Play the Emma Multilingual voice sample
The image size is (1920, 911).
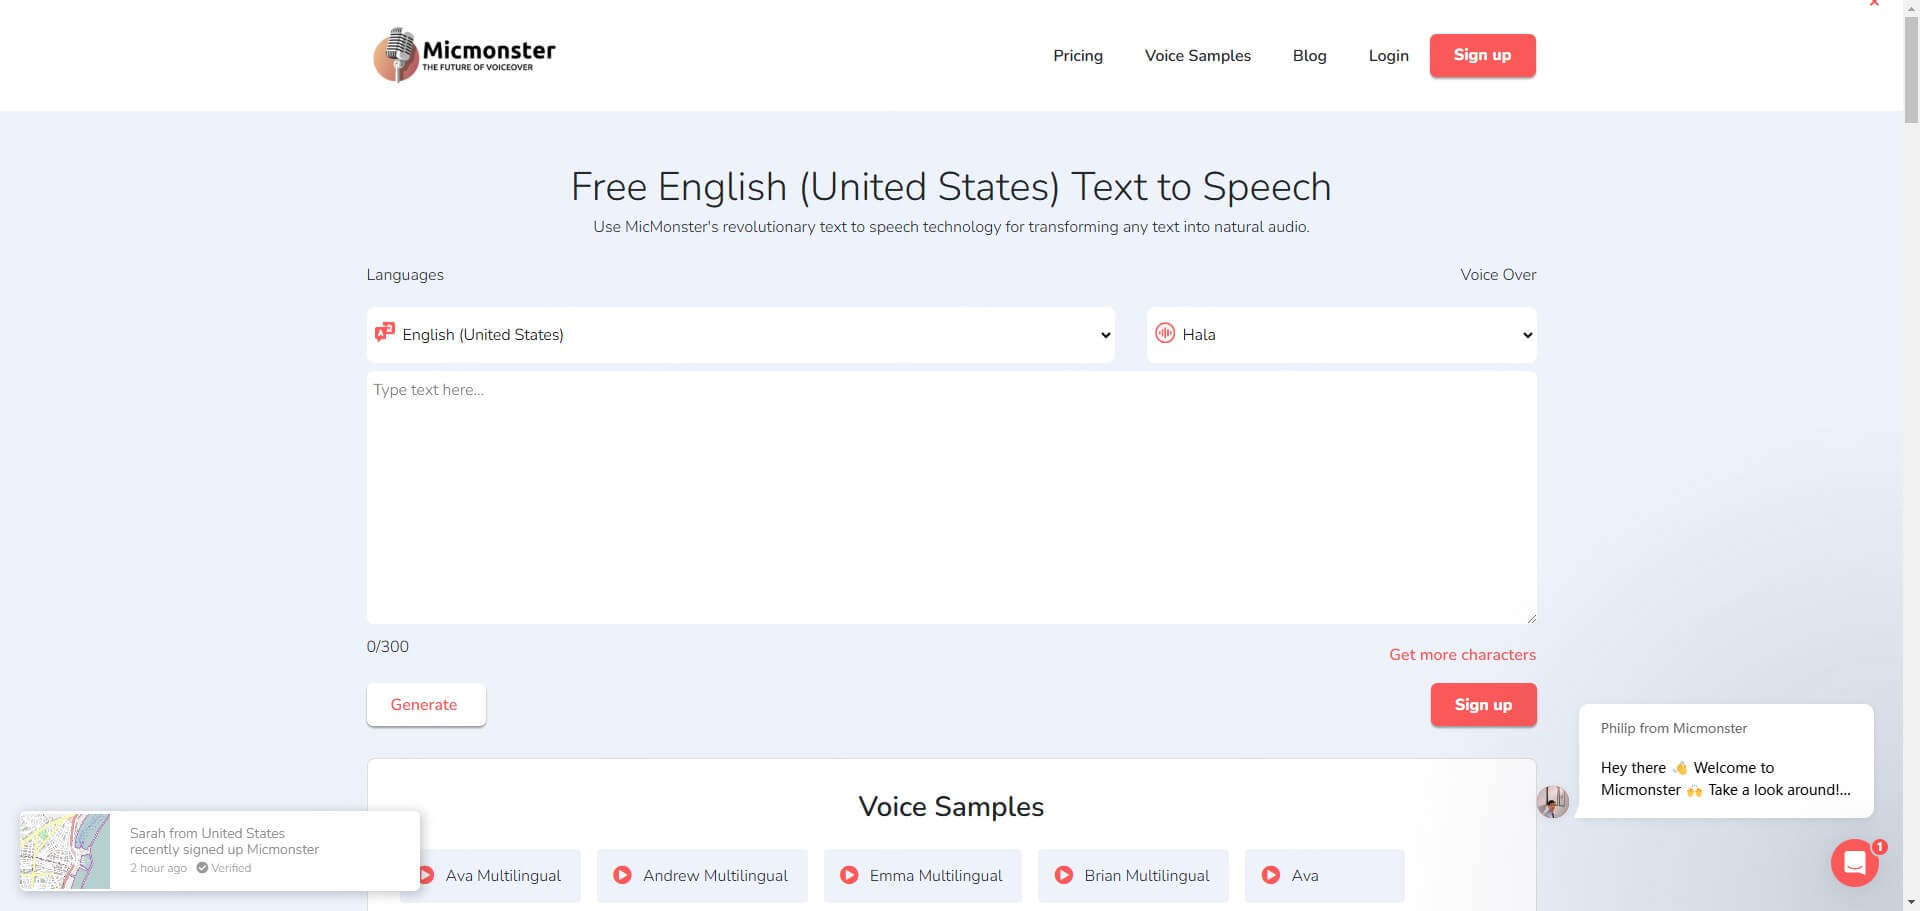849,875
